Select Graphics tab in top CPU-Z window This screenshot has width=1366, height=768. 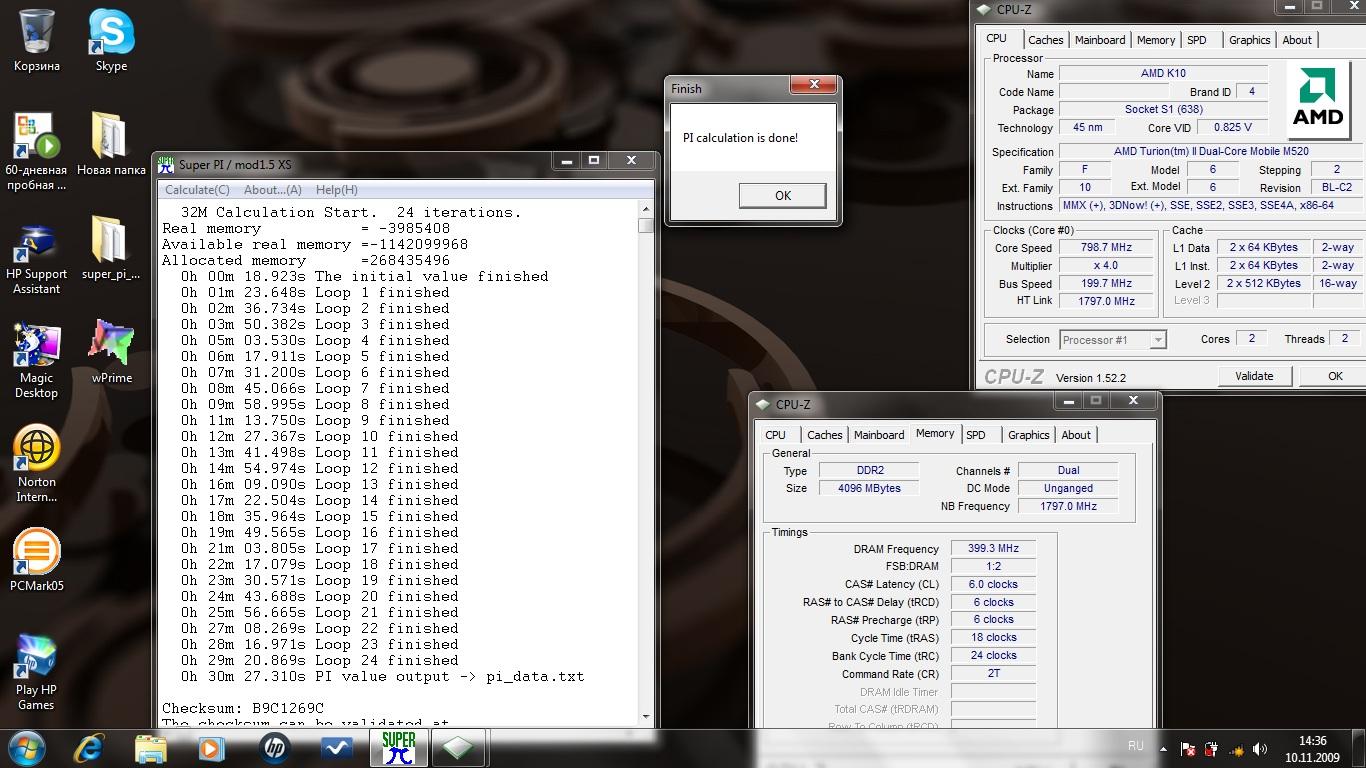click(x=1249, y=40)
